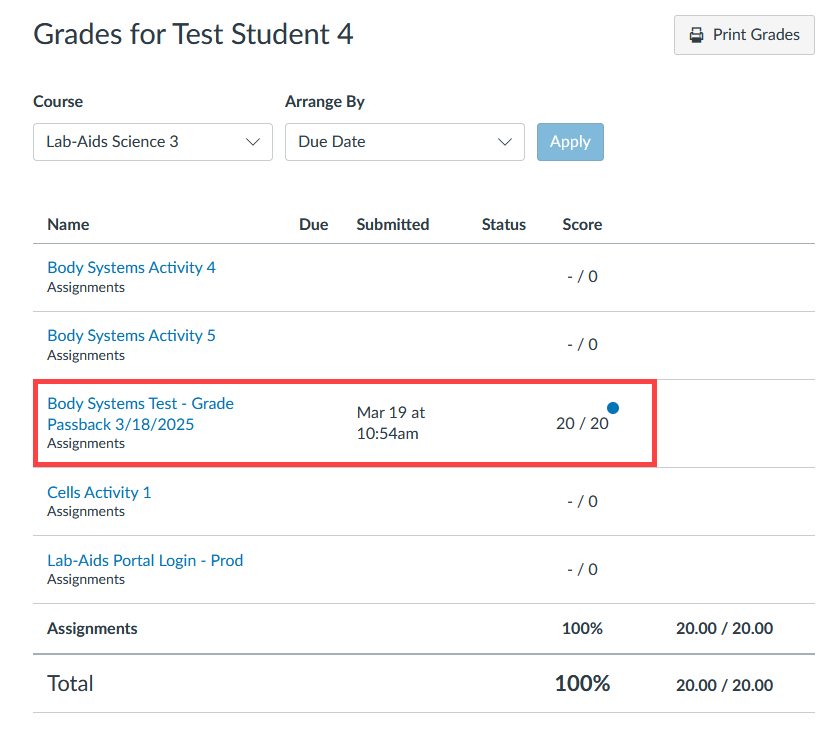Click the 20 / 20 score value

pyautogui.click(x=581, y=424)
